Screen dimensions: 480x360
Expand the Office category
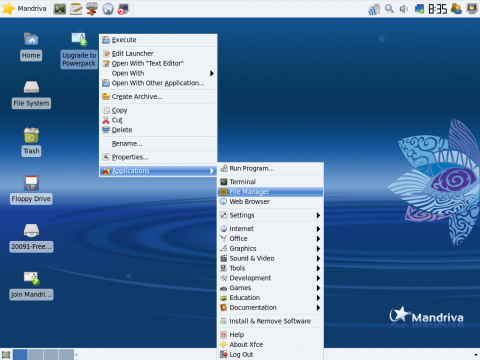click(x=270, y=239)
